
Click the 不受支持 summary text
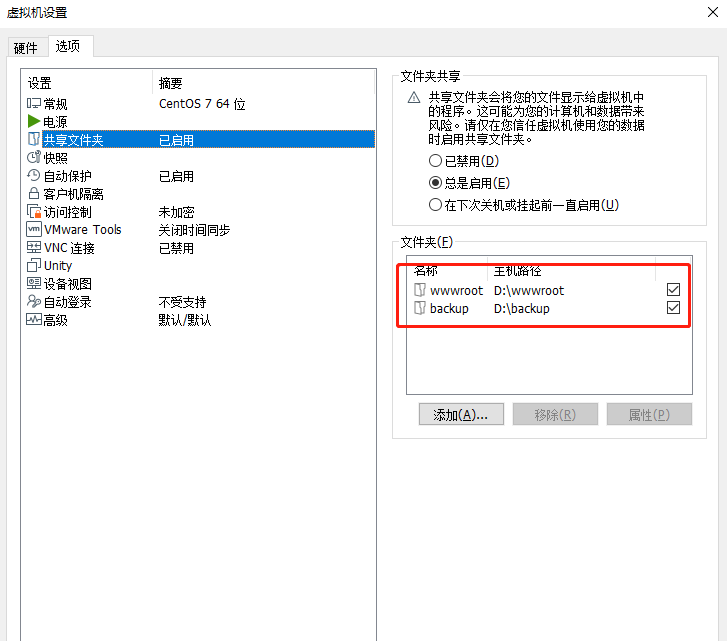point(182,302)
